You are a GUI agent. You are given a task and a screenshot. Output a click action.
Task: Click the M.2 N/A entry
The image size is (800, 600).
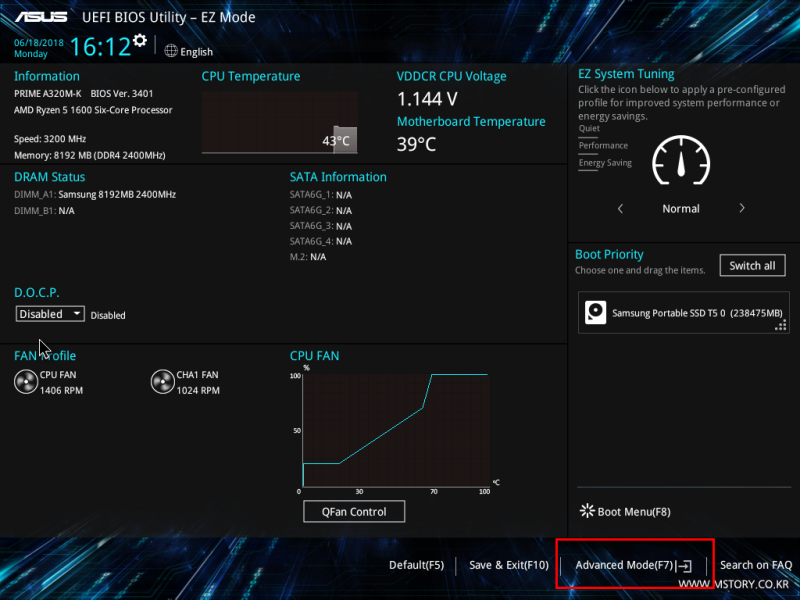(x=308, y=257)
